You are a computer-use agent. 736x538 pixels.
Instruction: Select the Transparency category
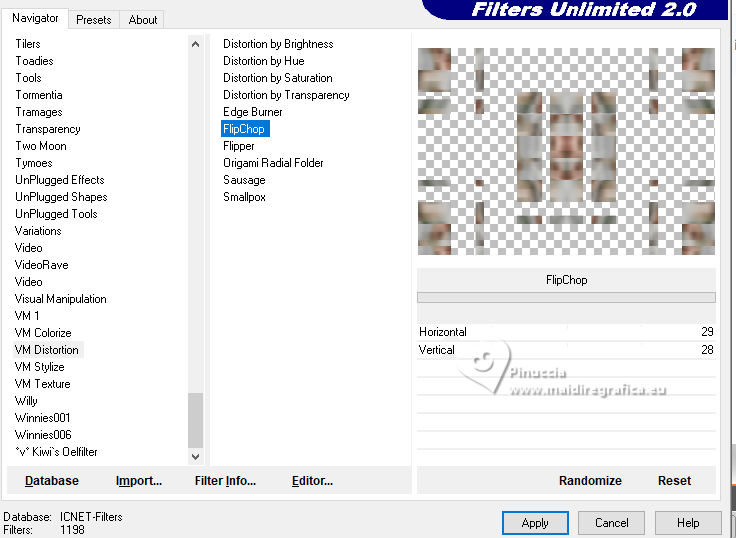pos(47,129)
